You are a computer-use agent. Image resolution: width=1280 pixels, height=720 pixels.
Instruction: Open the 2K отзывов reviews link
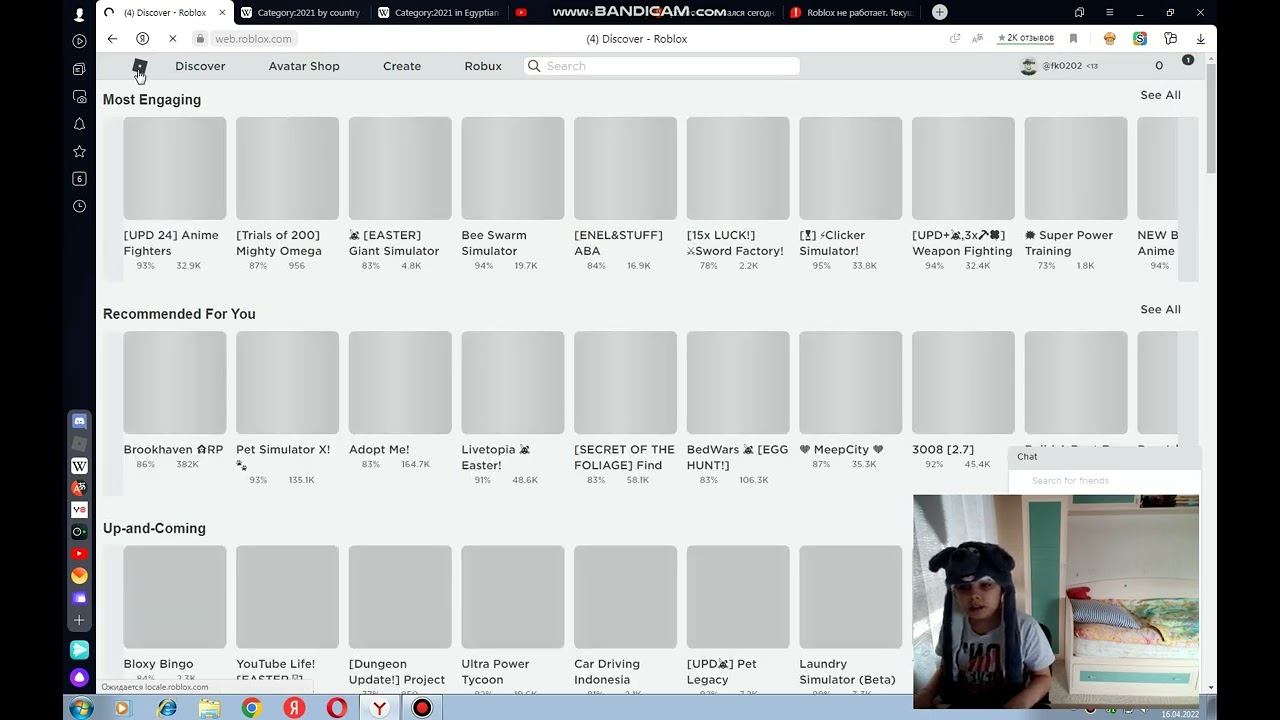[x=1026, y=38]
